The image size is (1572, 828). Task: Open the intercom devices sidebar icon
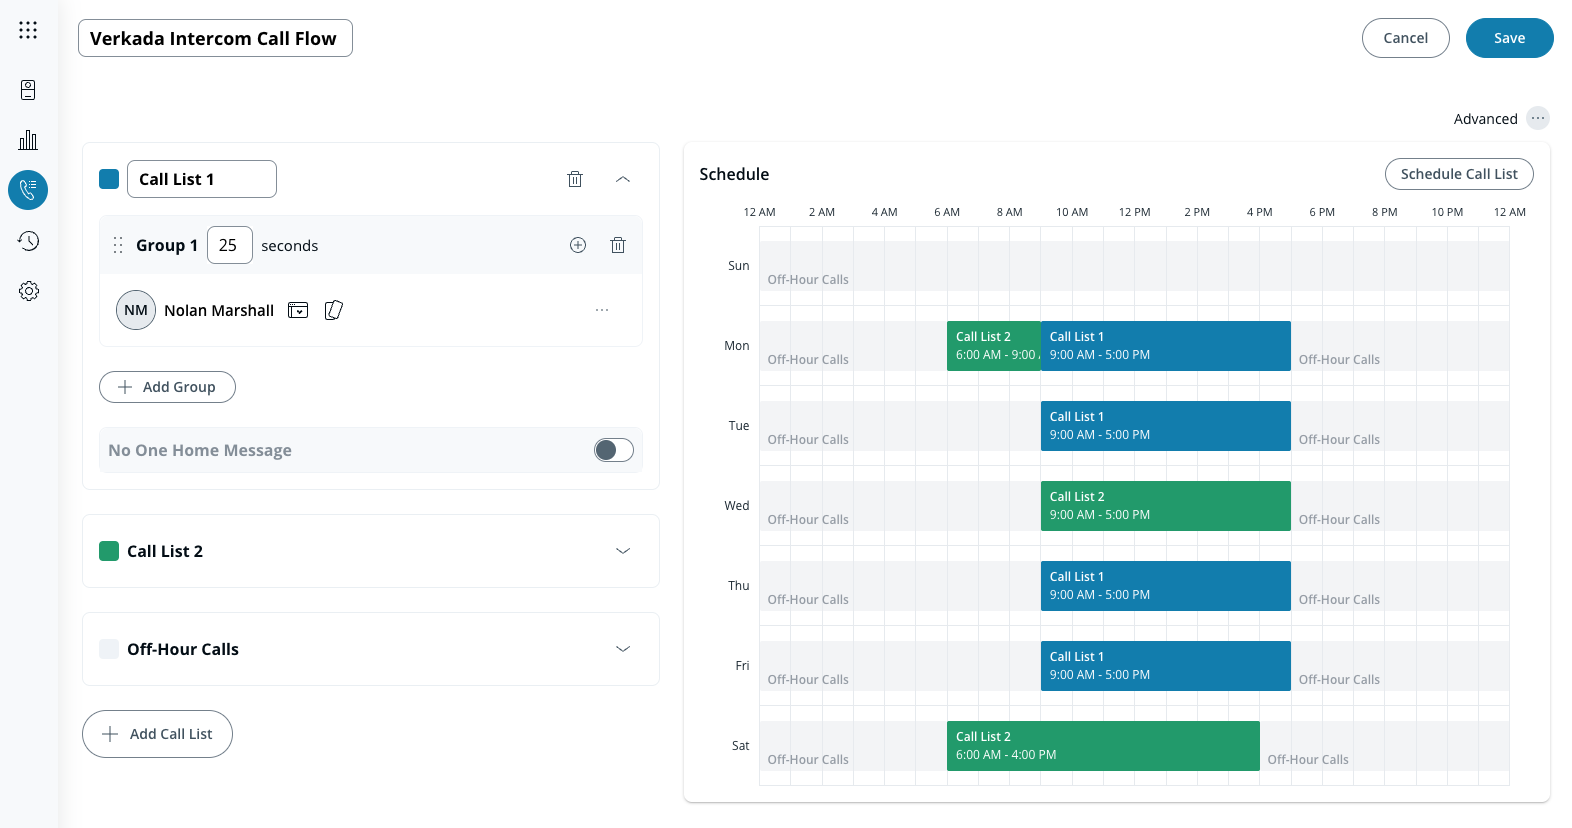[28, 90]
